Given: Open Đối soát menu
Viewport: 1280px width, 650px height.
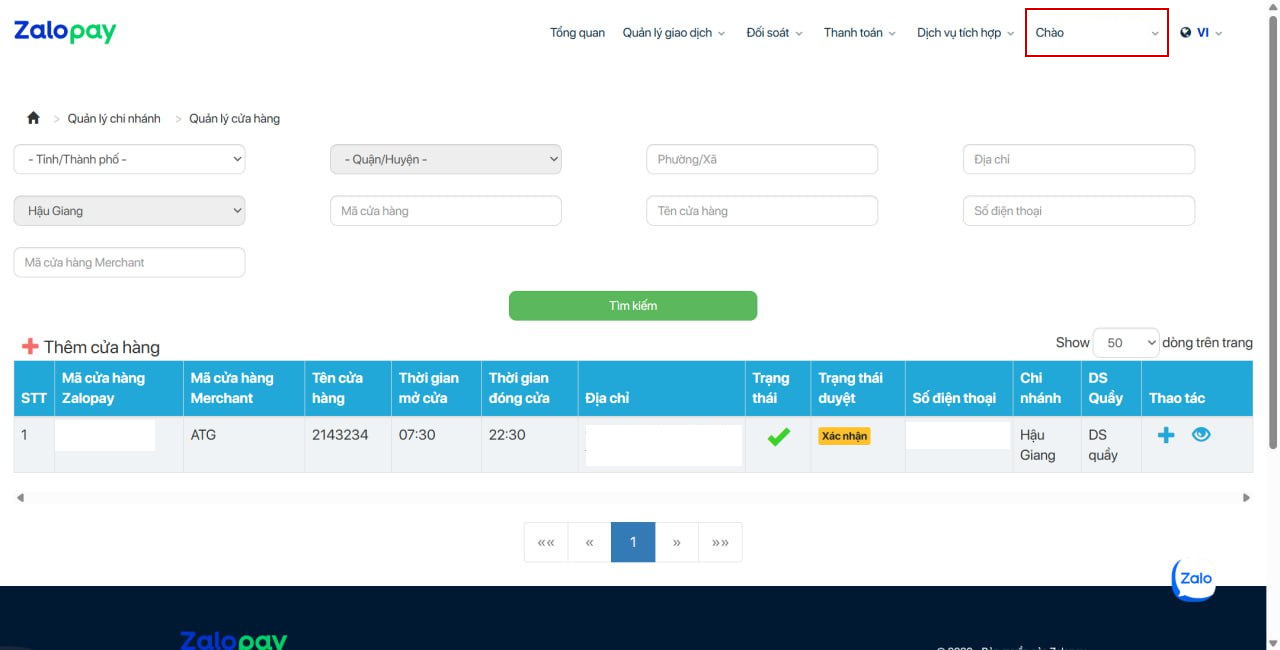Looking at the screenshot, I should point(775,33).
